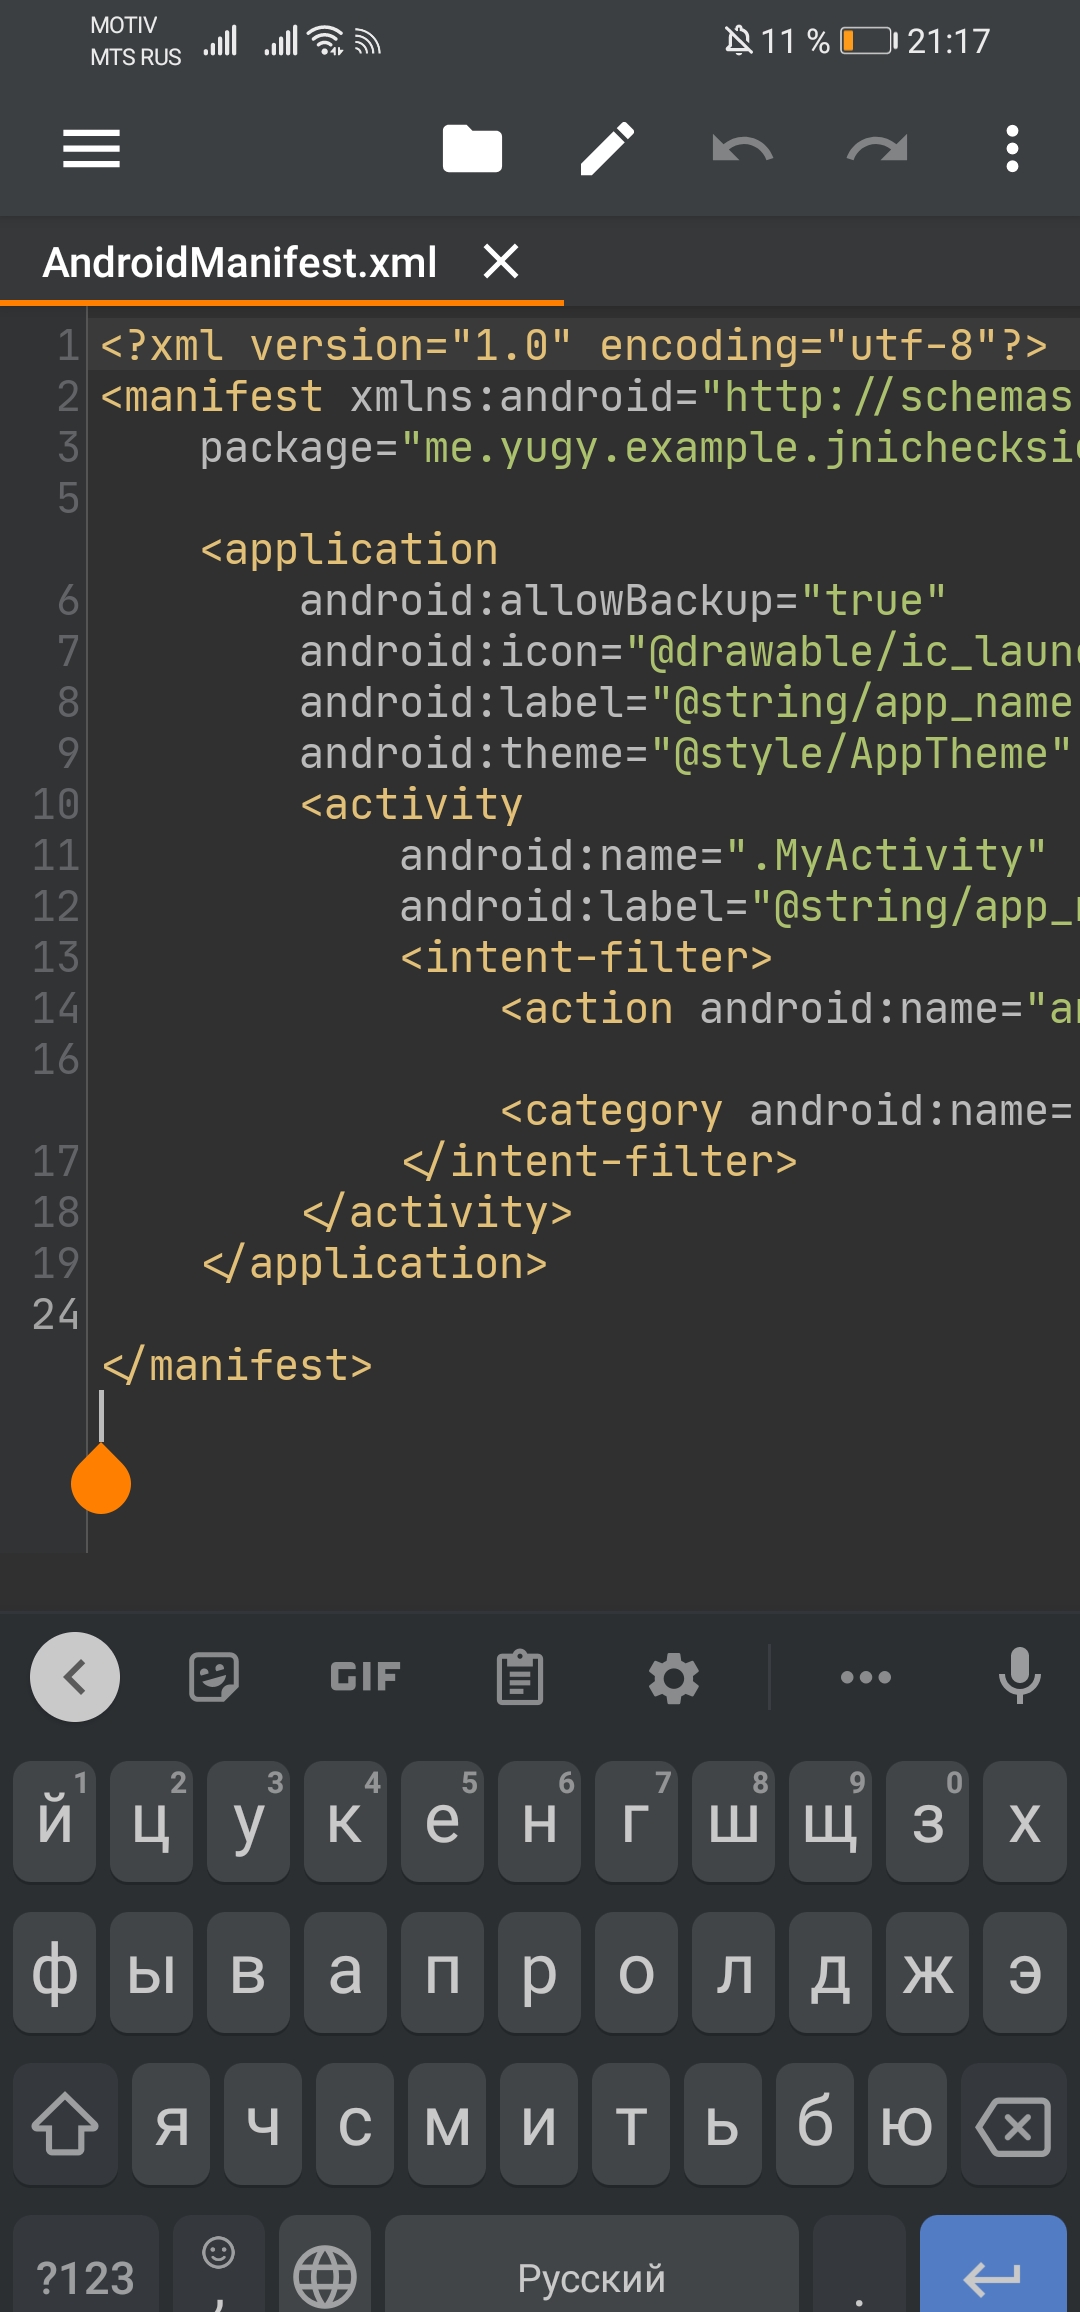The height and width of the screenshot is (2312, 1080).
Task: Switch to AndroidManifest.xml tab
Action: pyautogui.click(x=240, y=262)
